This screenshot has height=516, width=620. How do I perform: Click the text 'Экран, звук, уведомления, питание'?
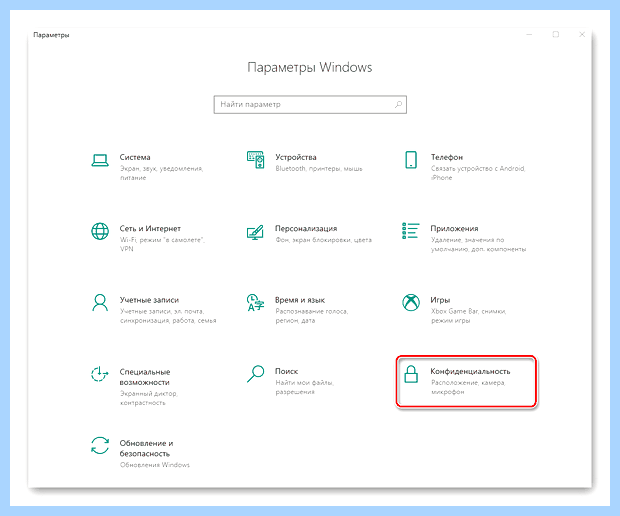[161, 173]
